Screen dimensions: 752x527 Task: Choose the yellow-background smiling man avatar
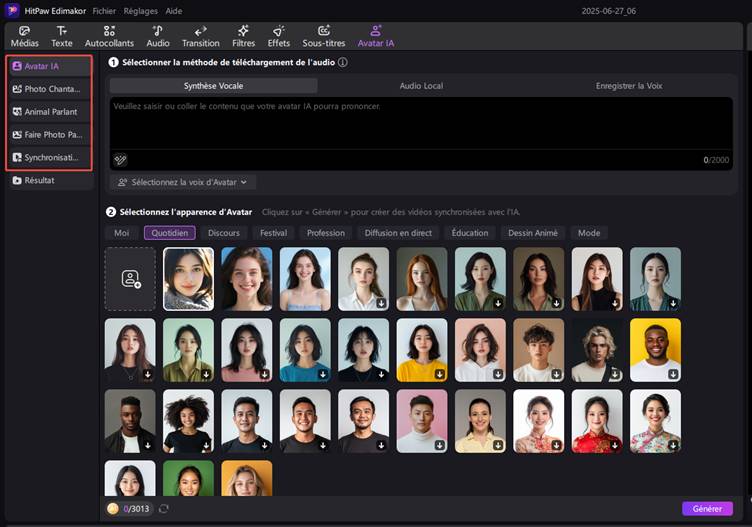click(x=656, y=350)
